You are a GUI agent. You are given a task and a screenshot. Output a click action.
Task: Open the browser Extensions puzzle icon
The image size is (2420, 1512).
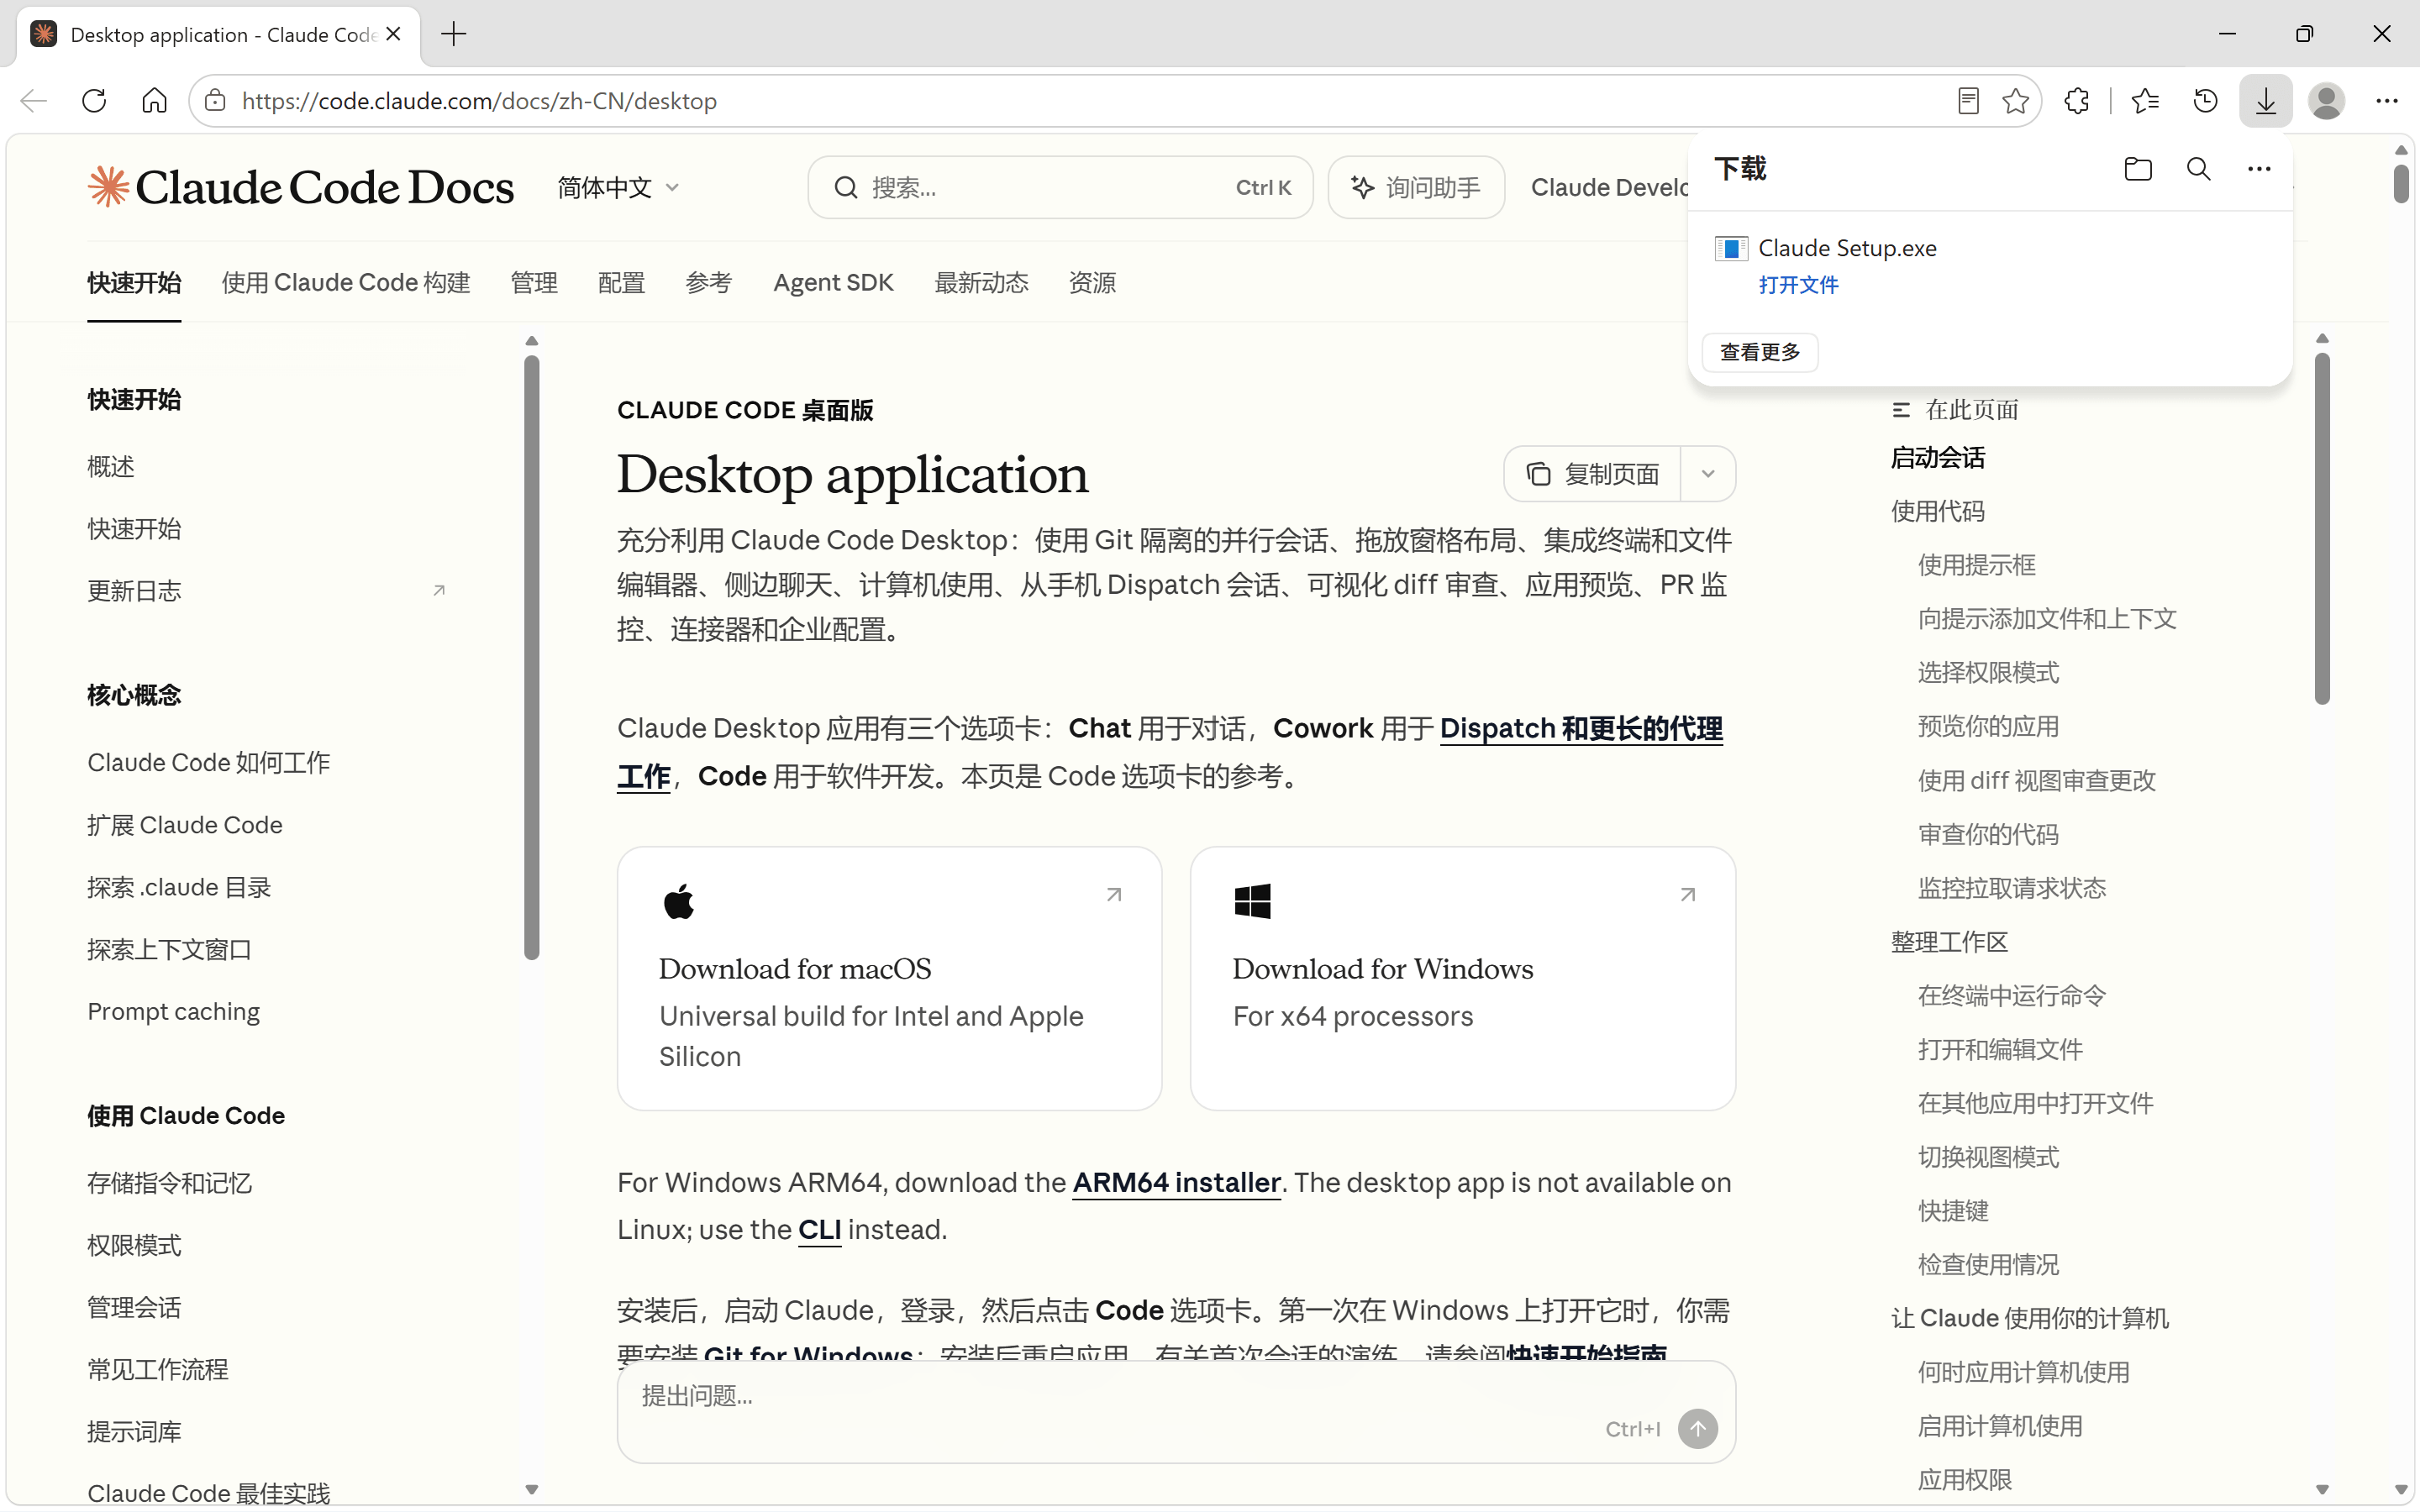pyautogui.click(x=2077, y=101)
